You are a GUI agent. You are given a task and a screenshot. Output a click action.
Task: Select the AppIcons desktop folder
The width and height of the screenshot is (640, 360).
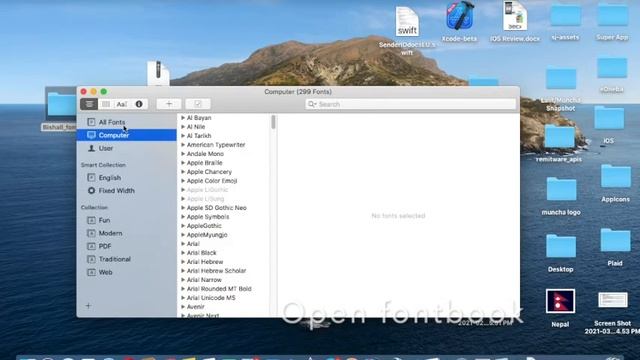[616, 176]
